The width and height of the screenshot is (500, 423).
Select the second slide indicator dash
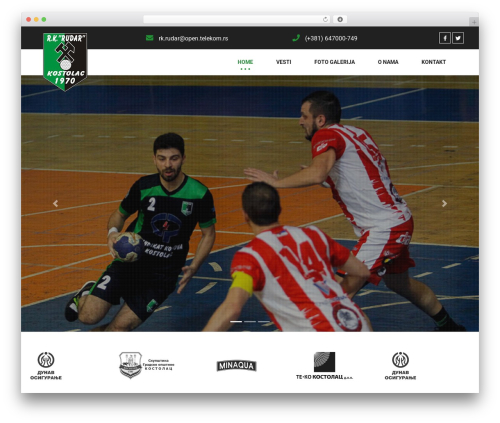click(x=250, y=321)
